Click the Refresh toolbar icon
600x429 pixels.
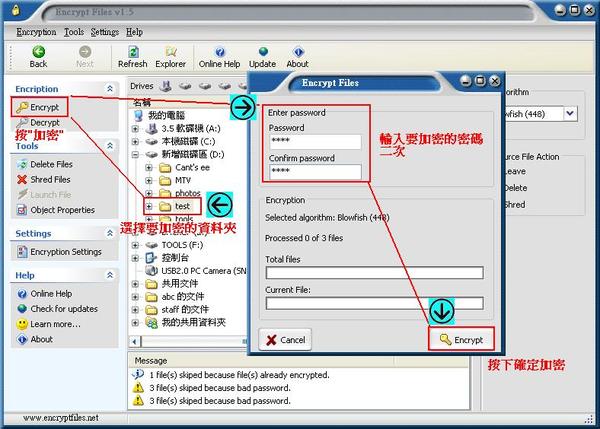132,57
